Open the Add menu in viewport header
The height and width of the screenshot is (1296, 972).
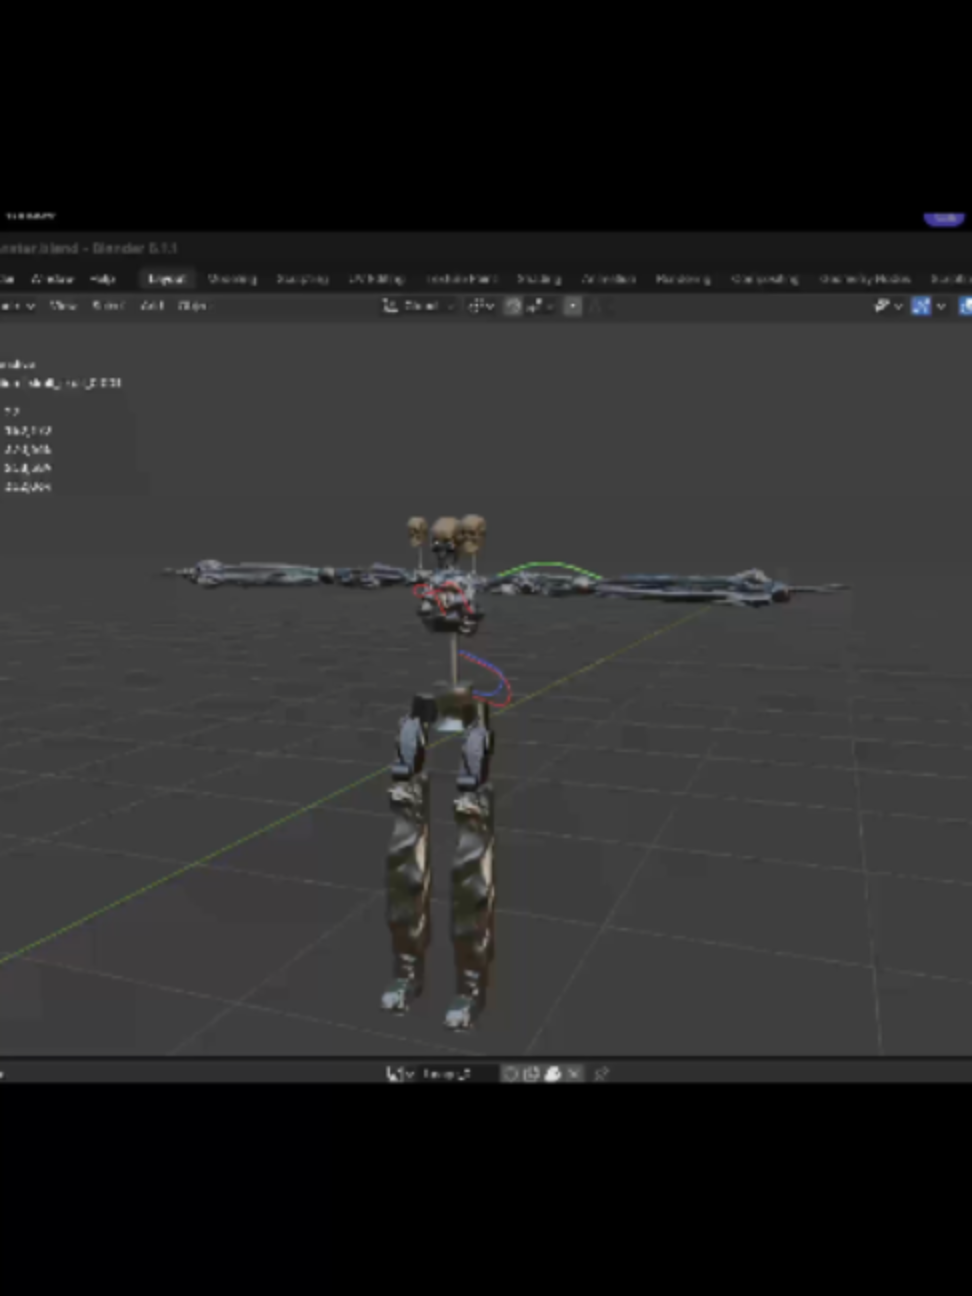tap(152, 306)
